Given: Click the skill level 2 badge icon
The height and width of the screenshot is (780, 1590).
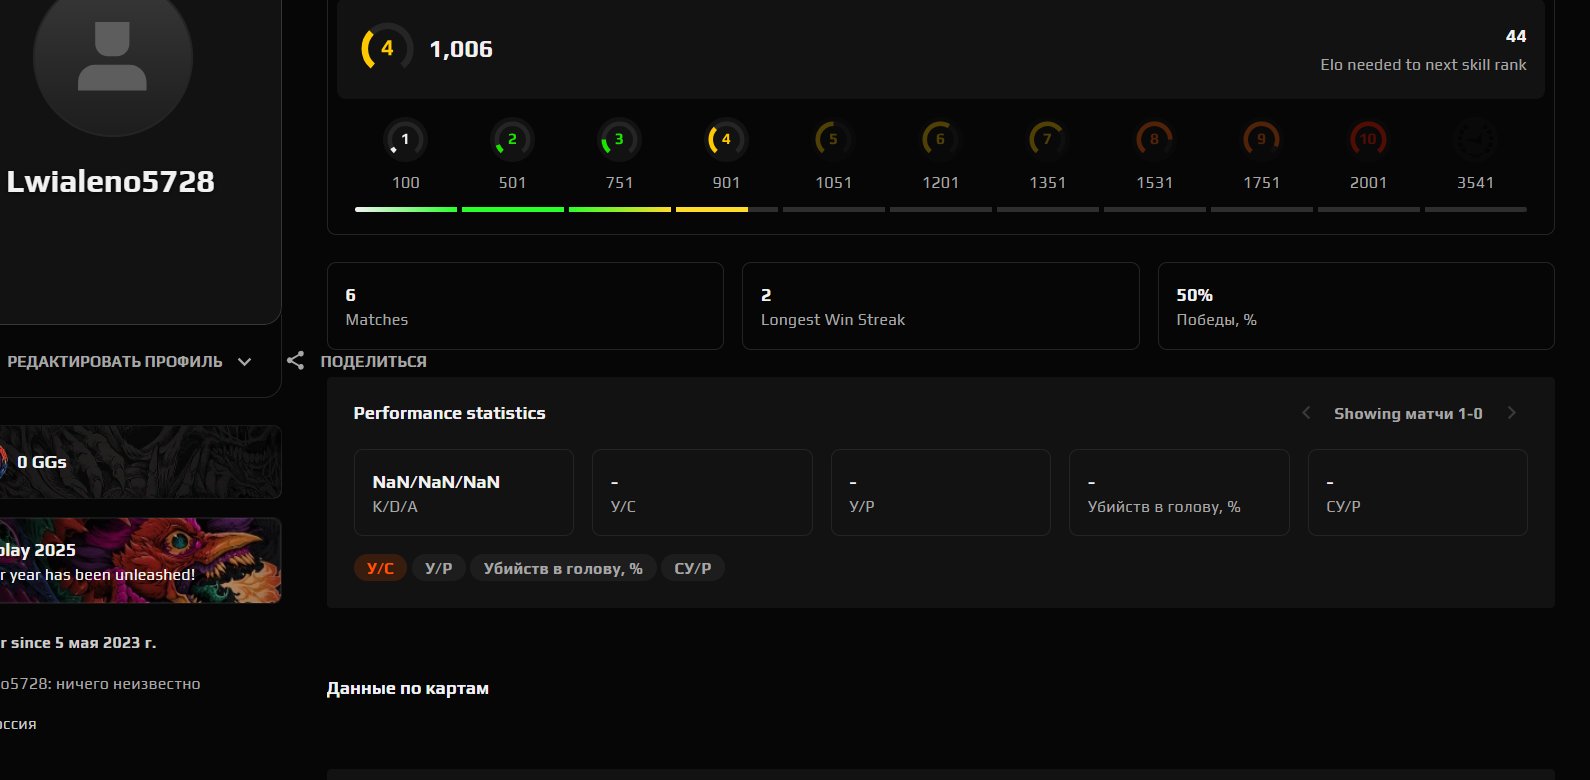Looking at the screenshot, I should point(512,140).
